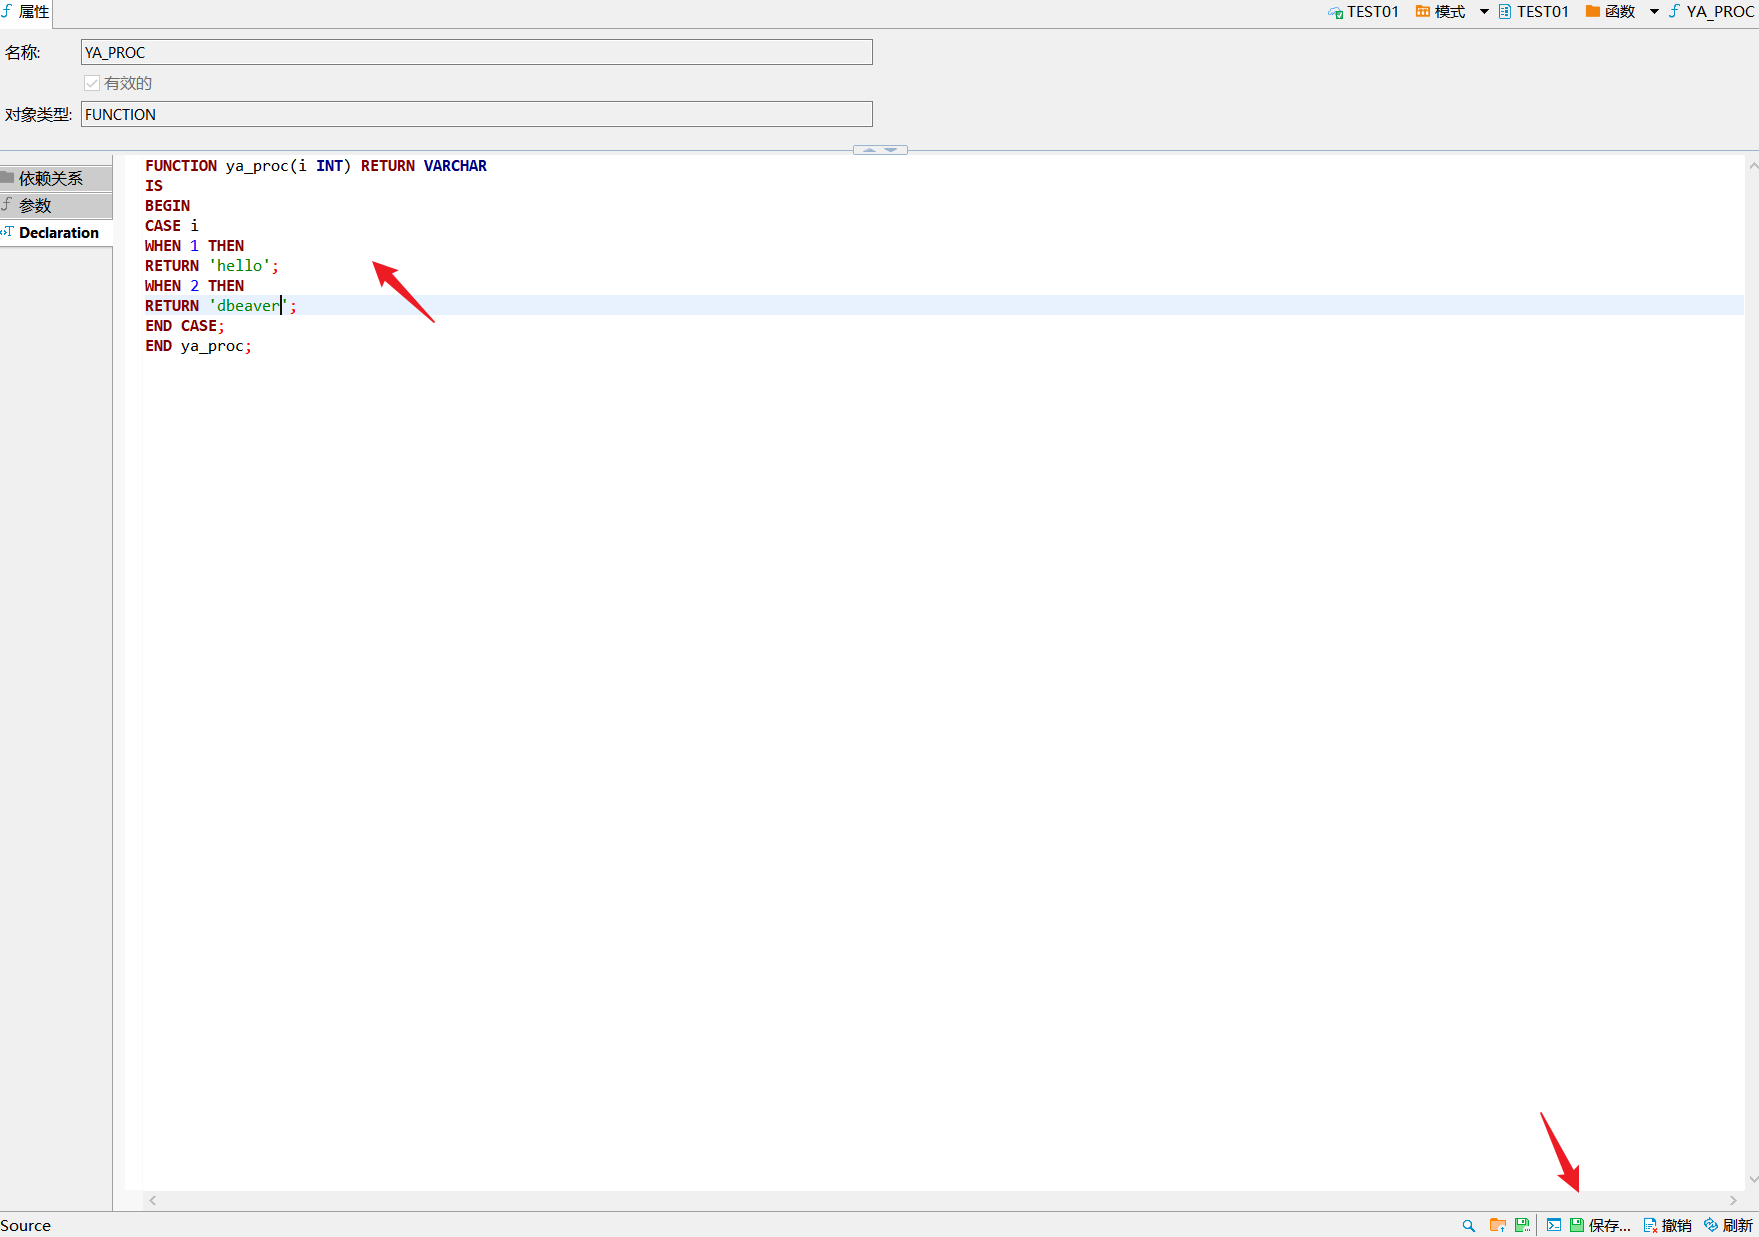Select the Declaration tab
Image resolution: width=1759 pixels, height=1237 pixels.
click(55, 232)
